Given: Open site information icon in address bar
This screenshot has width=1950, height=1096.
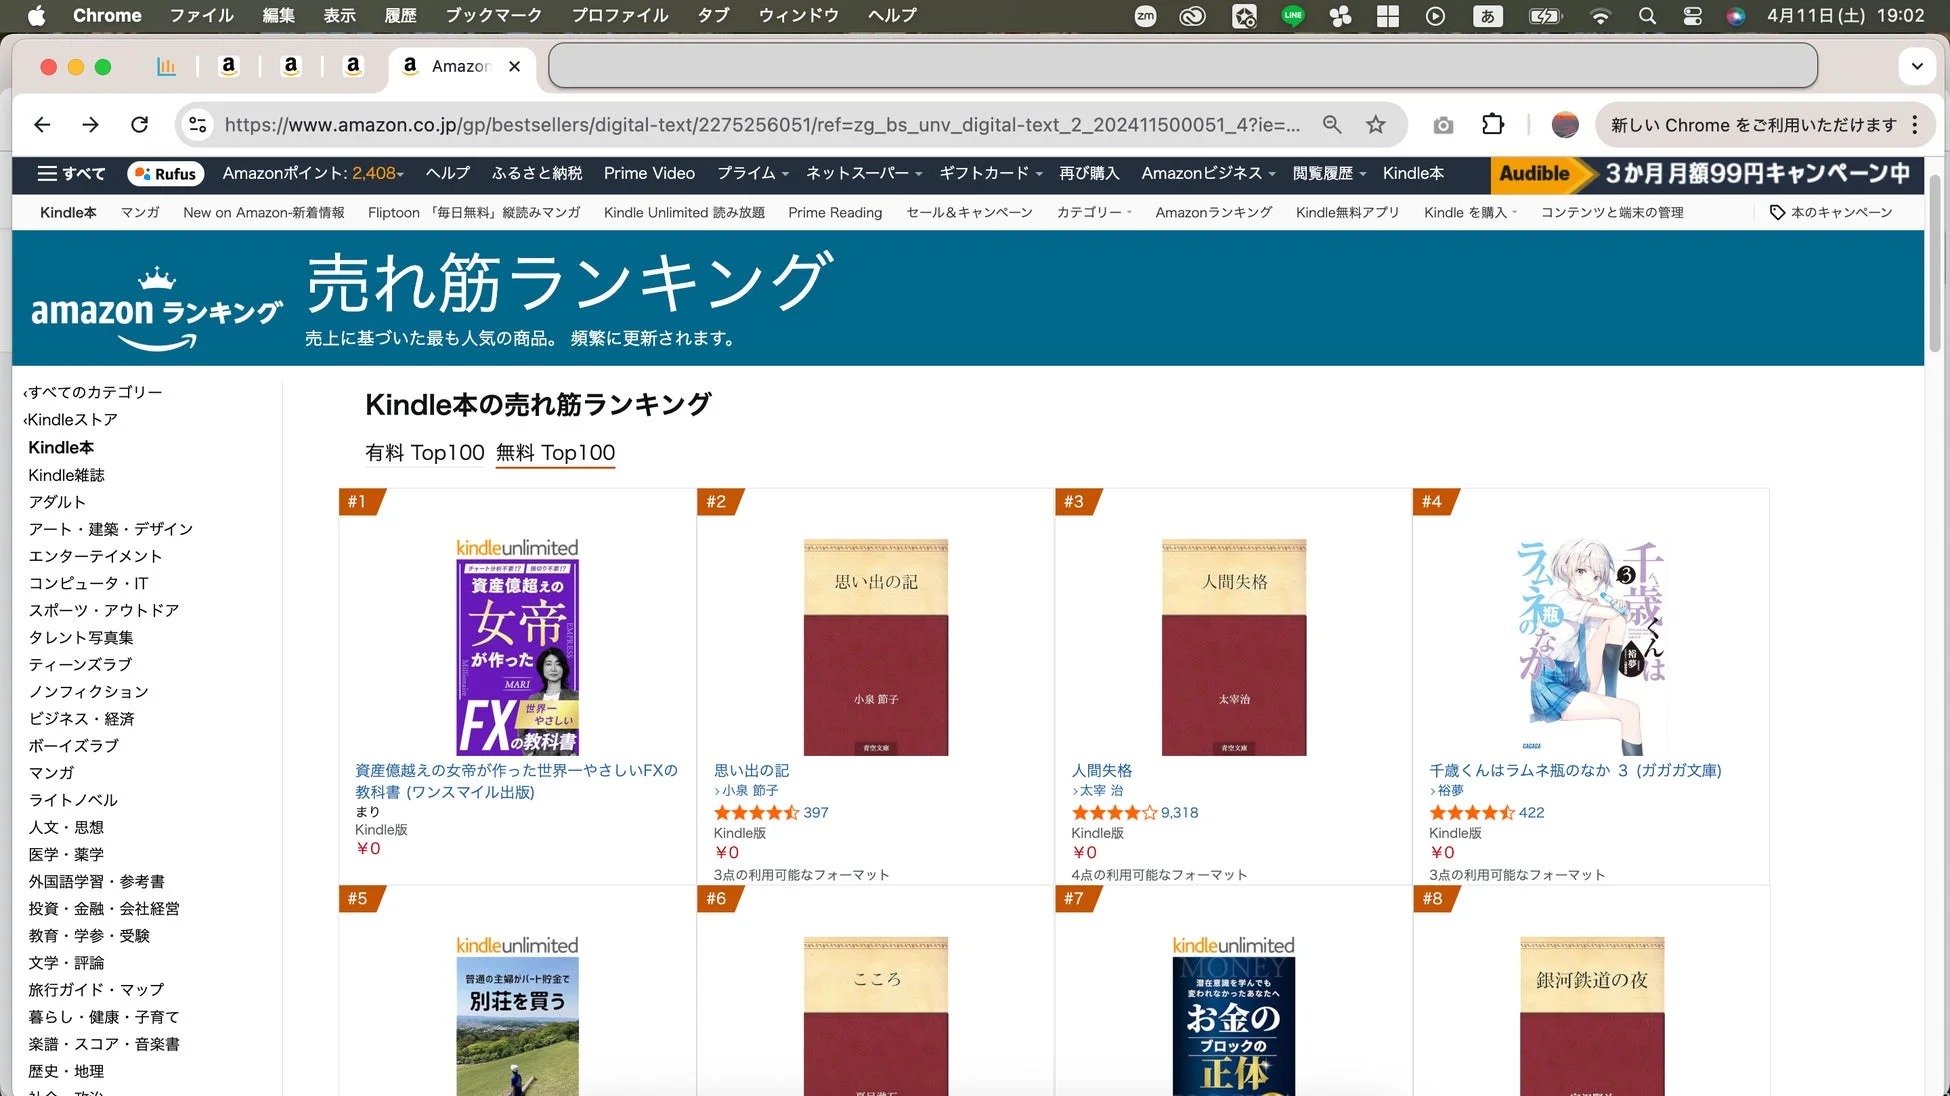Looking at the screenshot, I should (198, 125).
